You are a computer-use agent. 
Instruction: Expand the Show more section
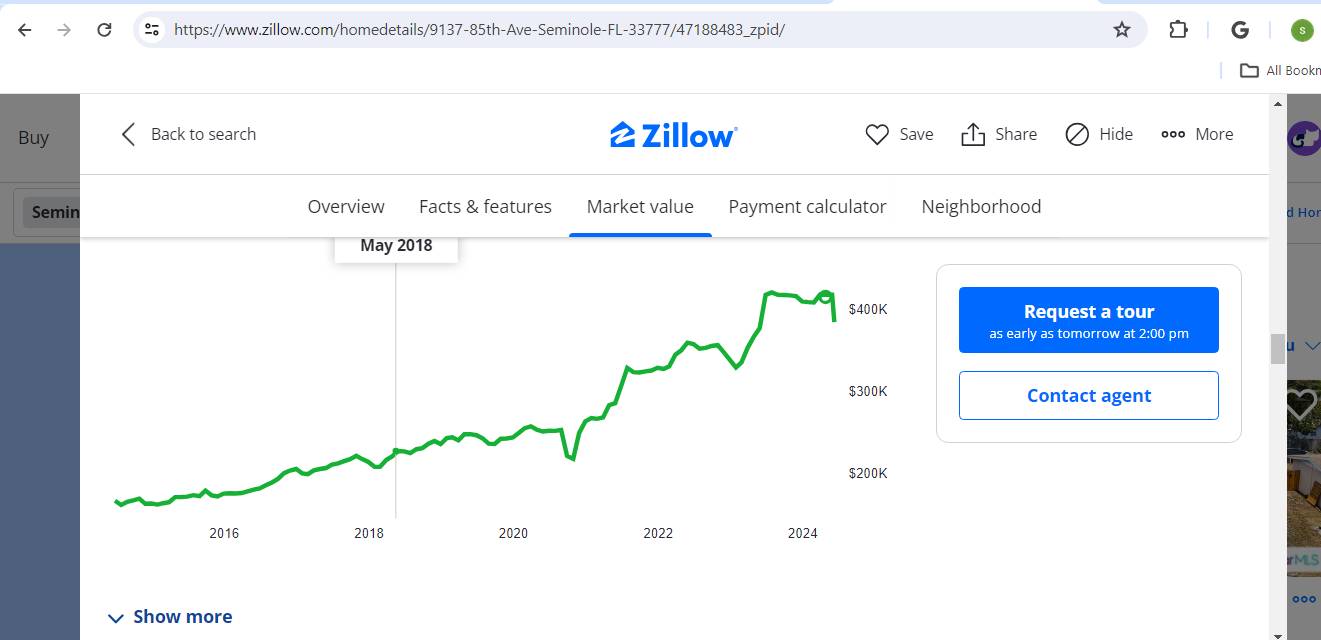pyautogui.click(x=170, y=617)
